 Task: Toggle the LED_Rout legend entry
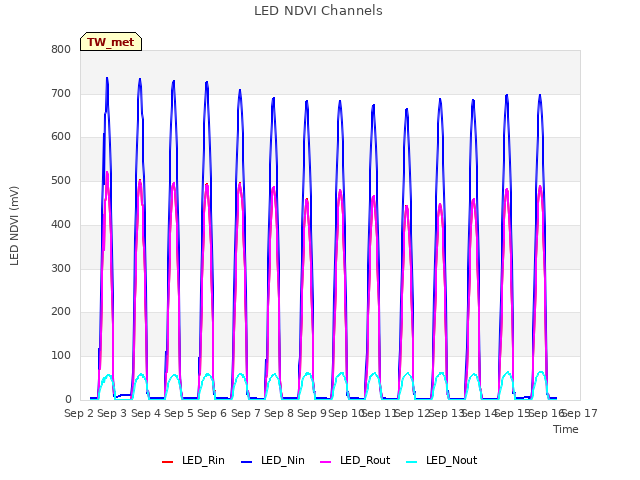coord(355,461)
